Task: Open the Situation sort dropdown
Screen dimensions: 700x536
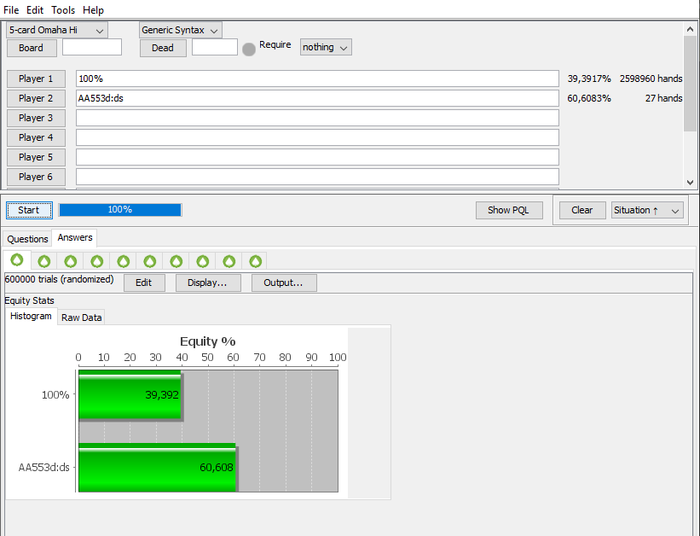Action: [x=647, y=210]
